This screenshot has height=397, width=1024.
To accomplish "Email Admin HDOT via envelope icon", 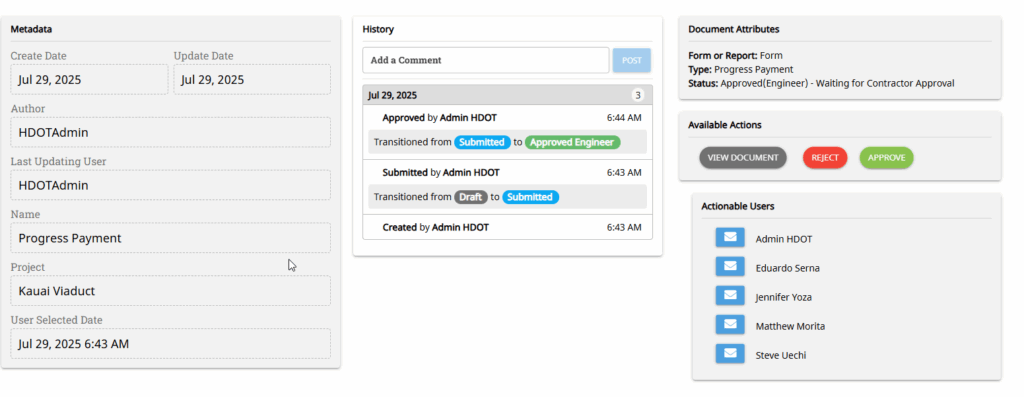I will click(730, 238).
